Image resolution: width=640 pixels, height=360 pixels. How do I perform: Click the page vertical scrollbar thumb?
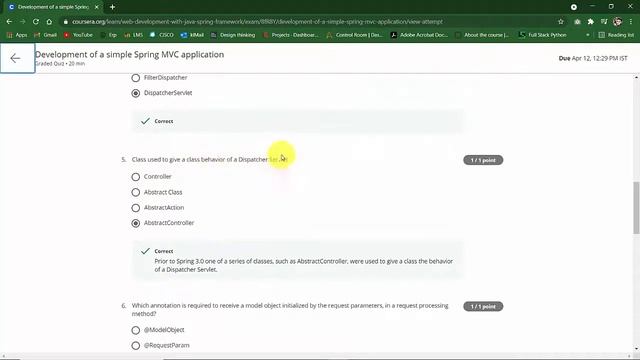636,208
